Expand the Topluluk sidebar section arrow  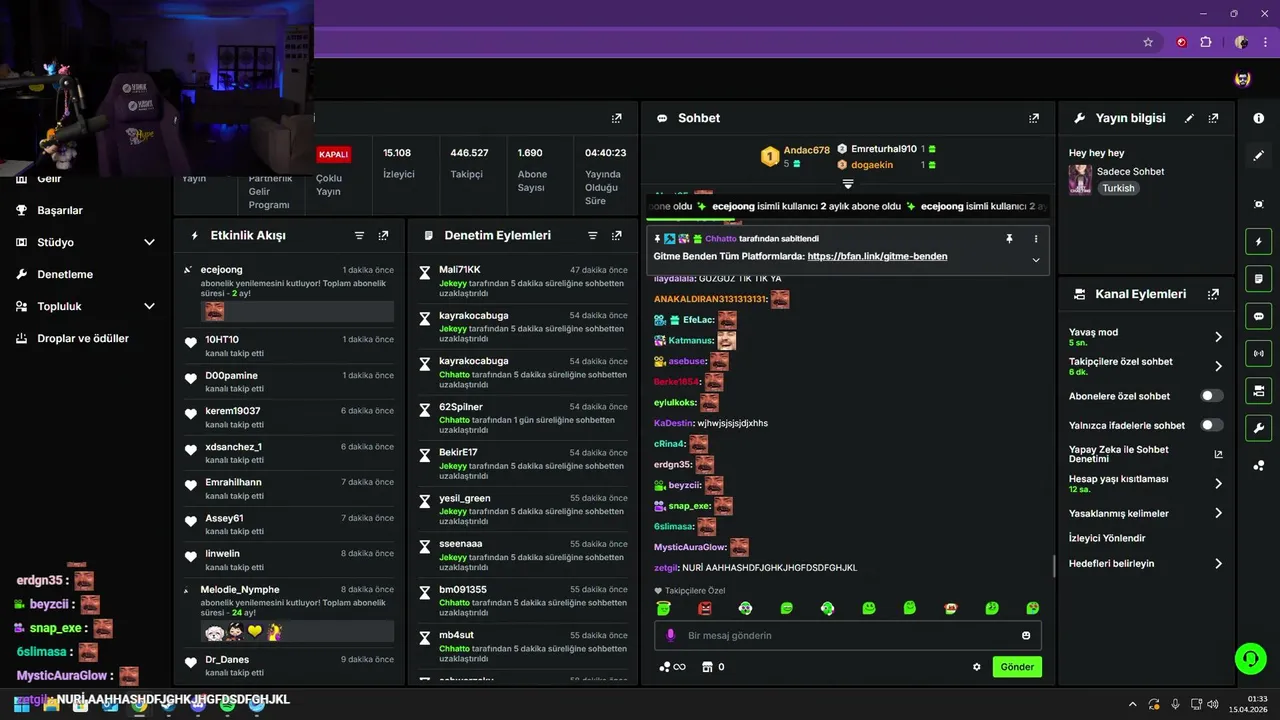click(149, 306)
